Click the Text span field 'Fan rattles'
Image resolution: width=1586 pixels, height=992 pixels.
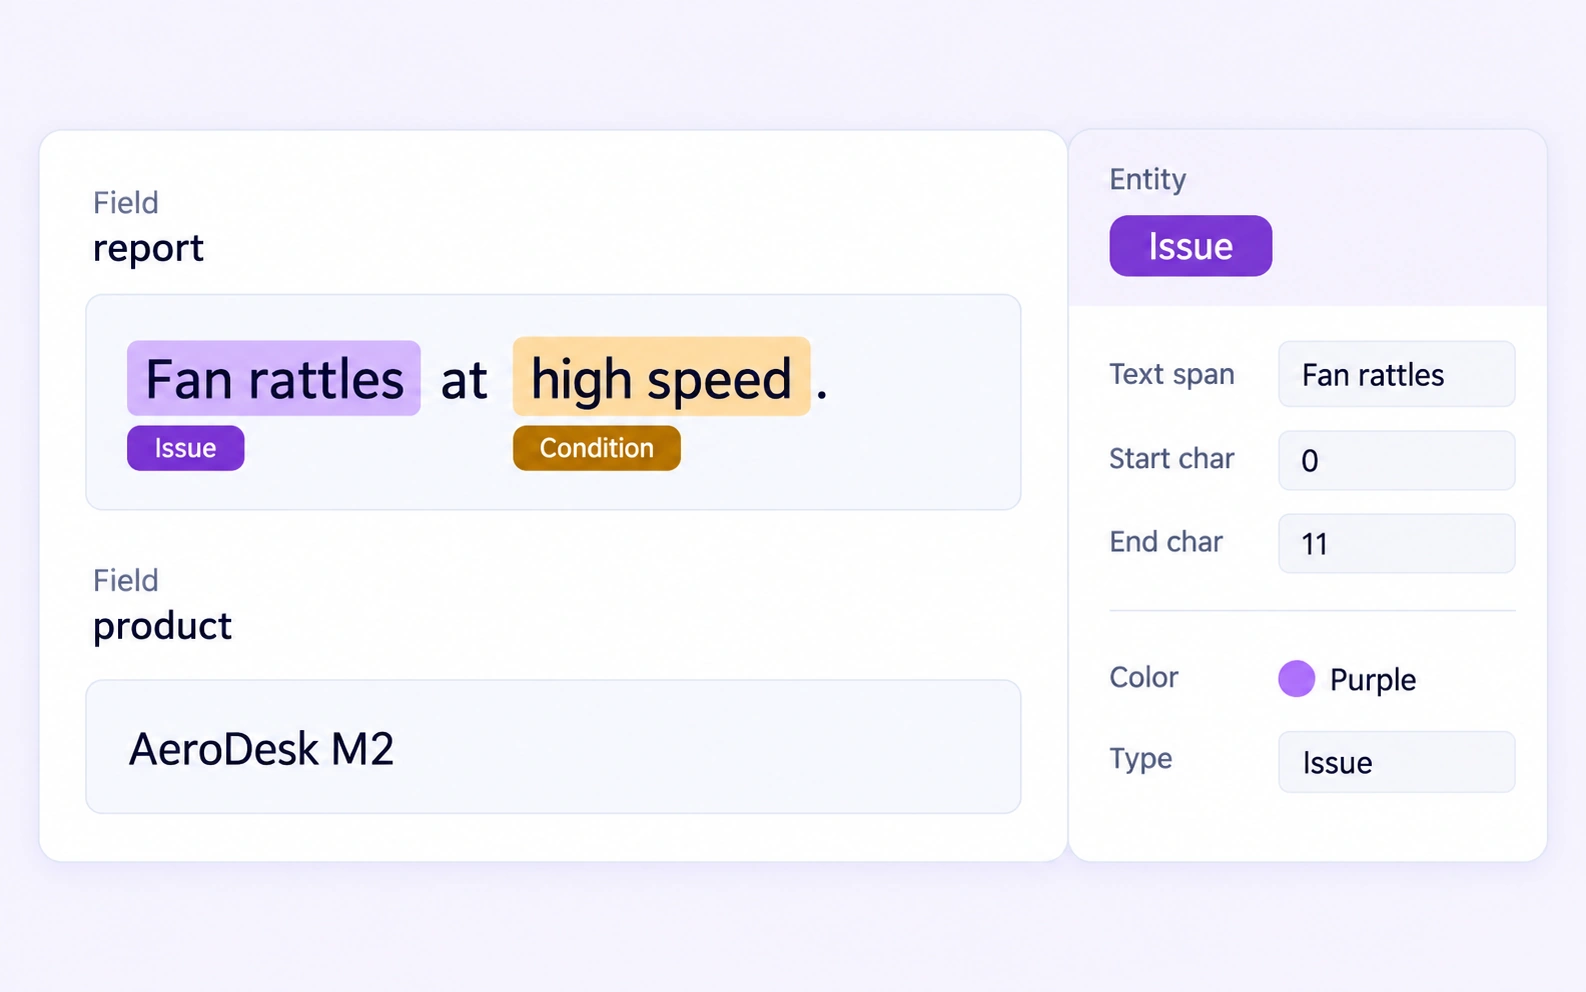(1396, 374)
